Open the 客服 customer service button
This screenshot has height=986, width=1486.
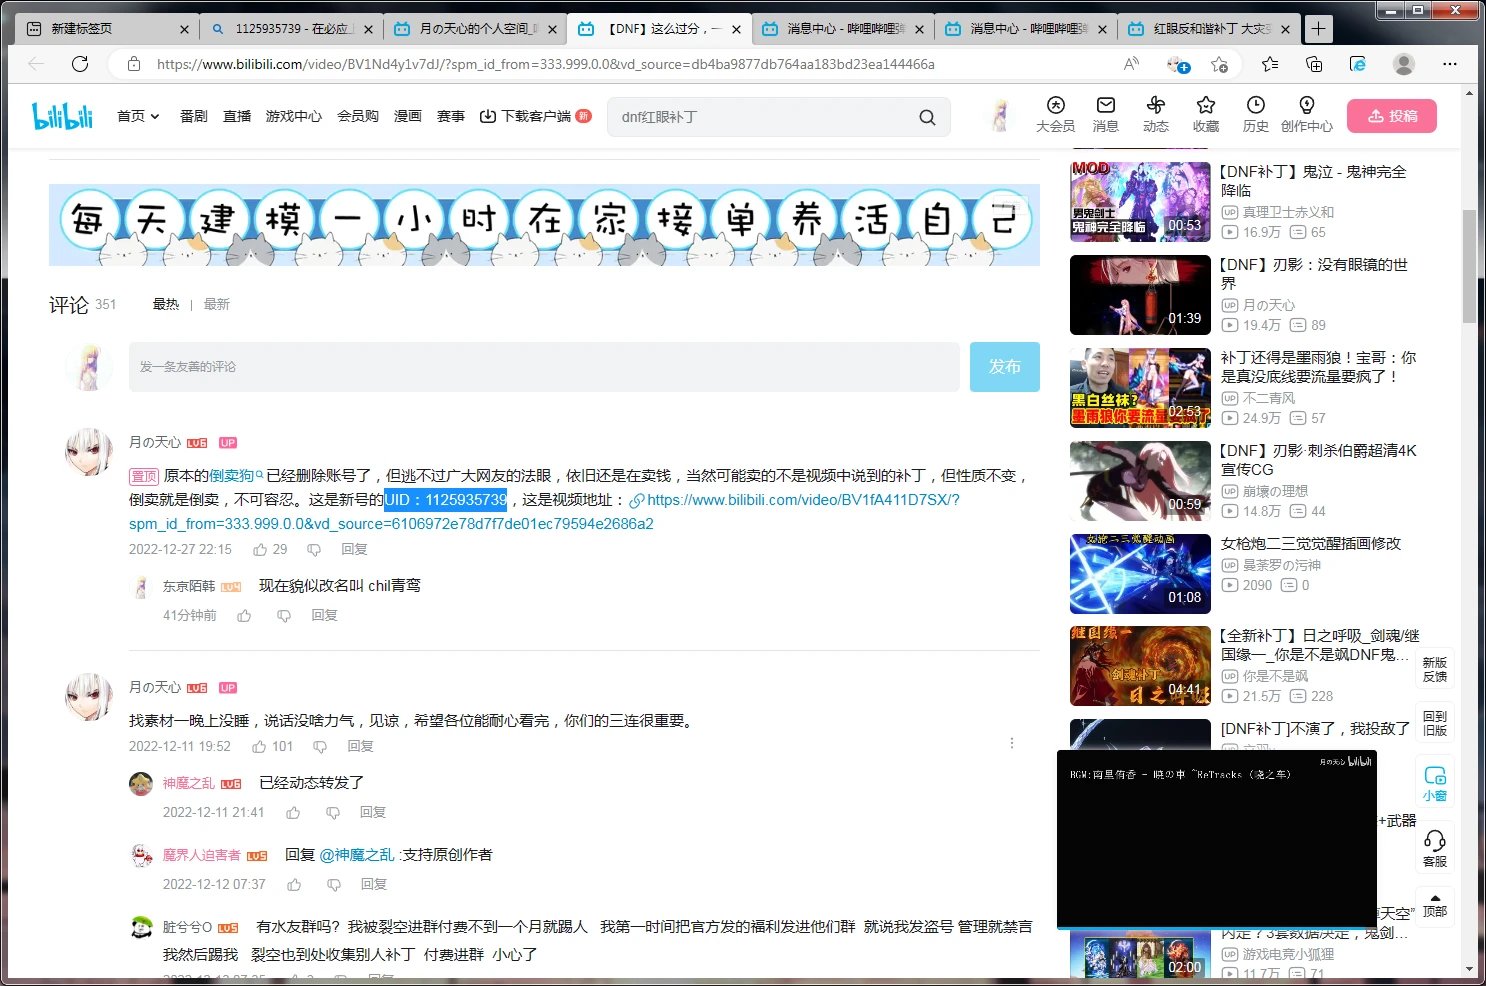pyautogui.click(x=1435, y=848)
